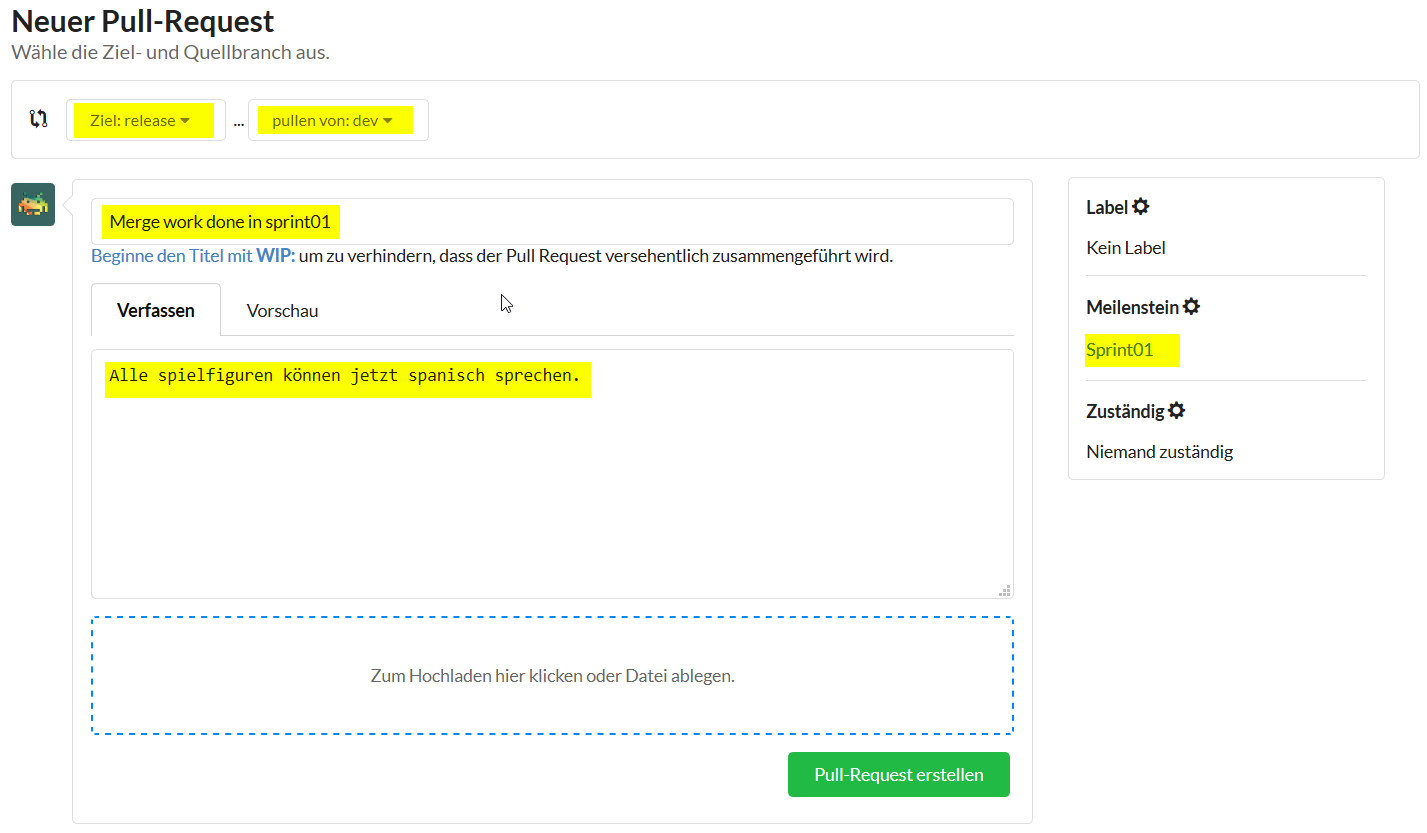This screenshot has height=833, width=1427.
Task: Click the file upload drop zone
Action: (552, 676)
